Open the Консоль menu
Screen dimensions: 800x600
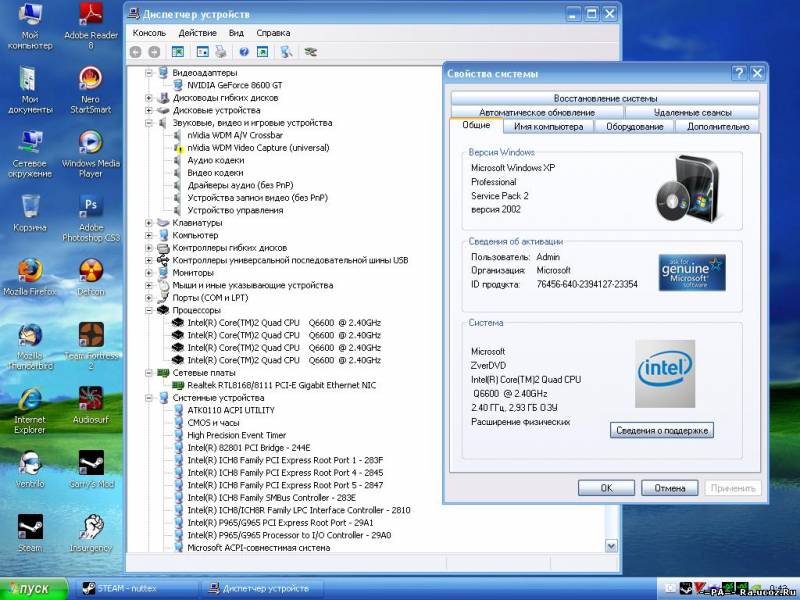149,33
